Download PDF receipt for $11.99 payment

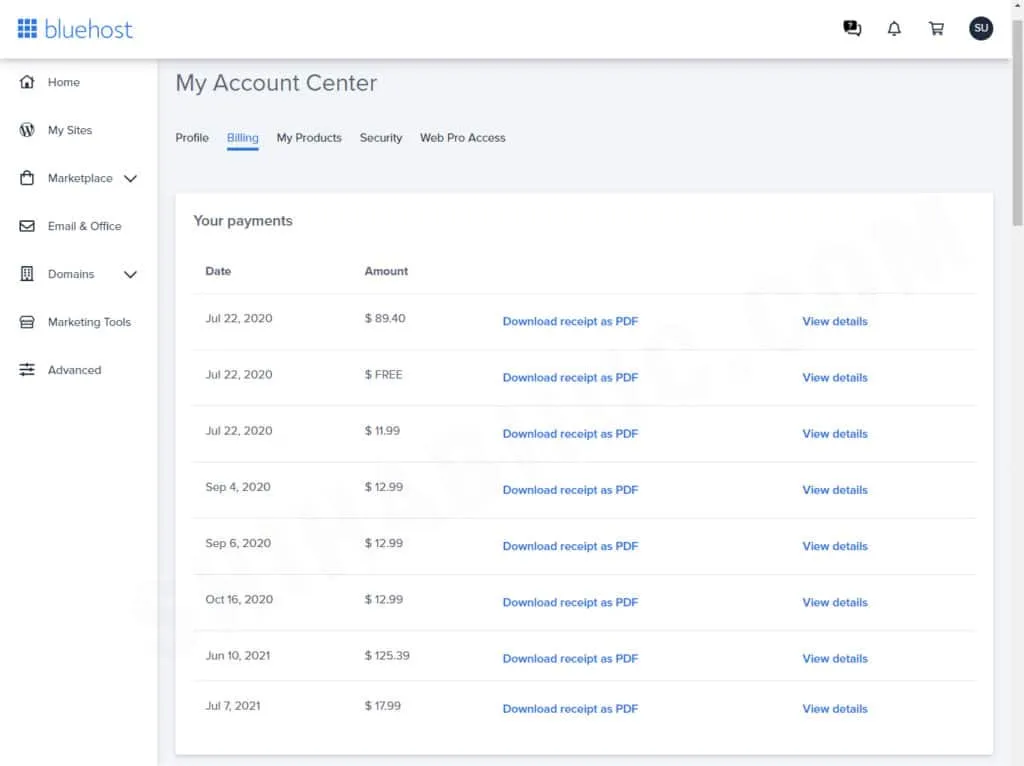570,434
